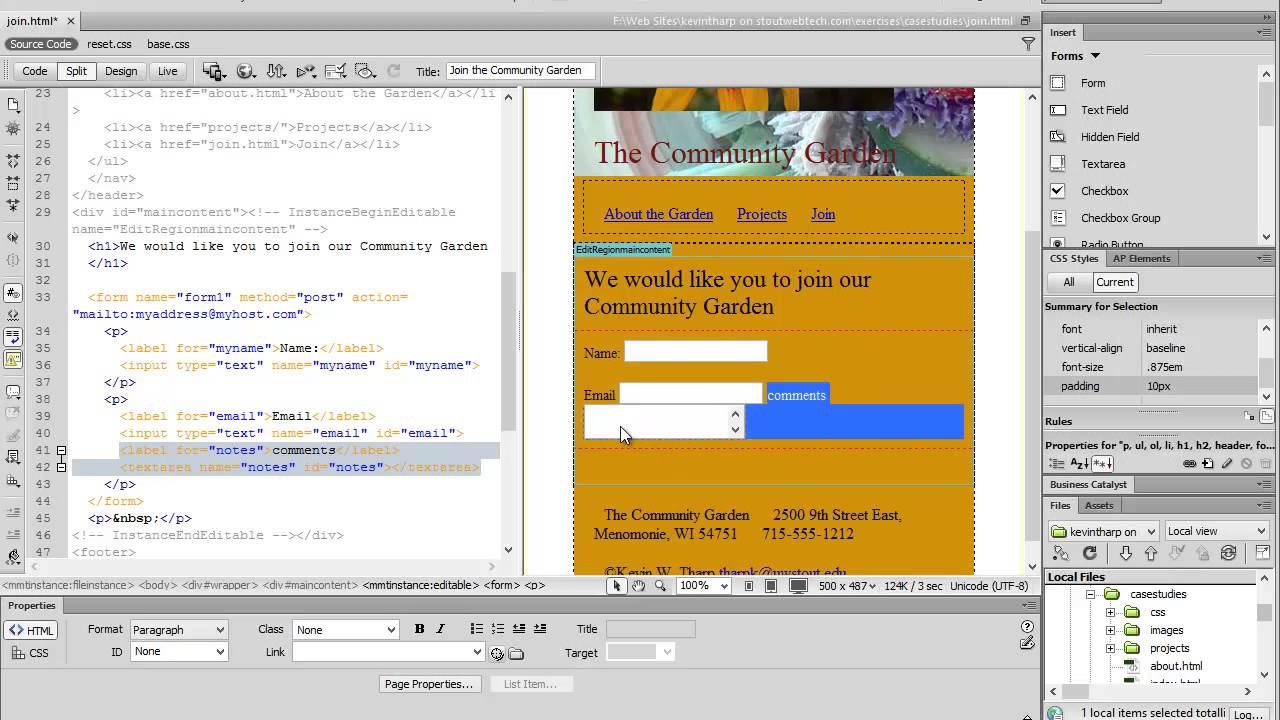1280x720 pixels.
Task: Click the New CSS Rule icon
Action: click(x=1208, y=464)
